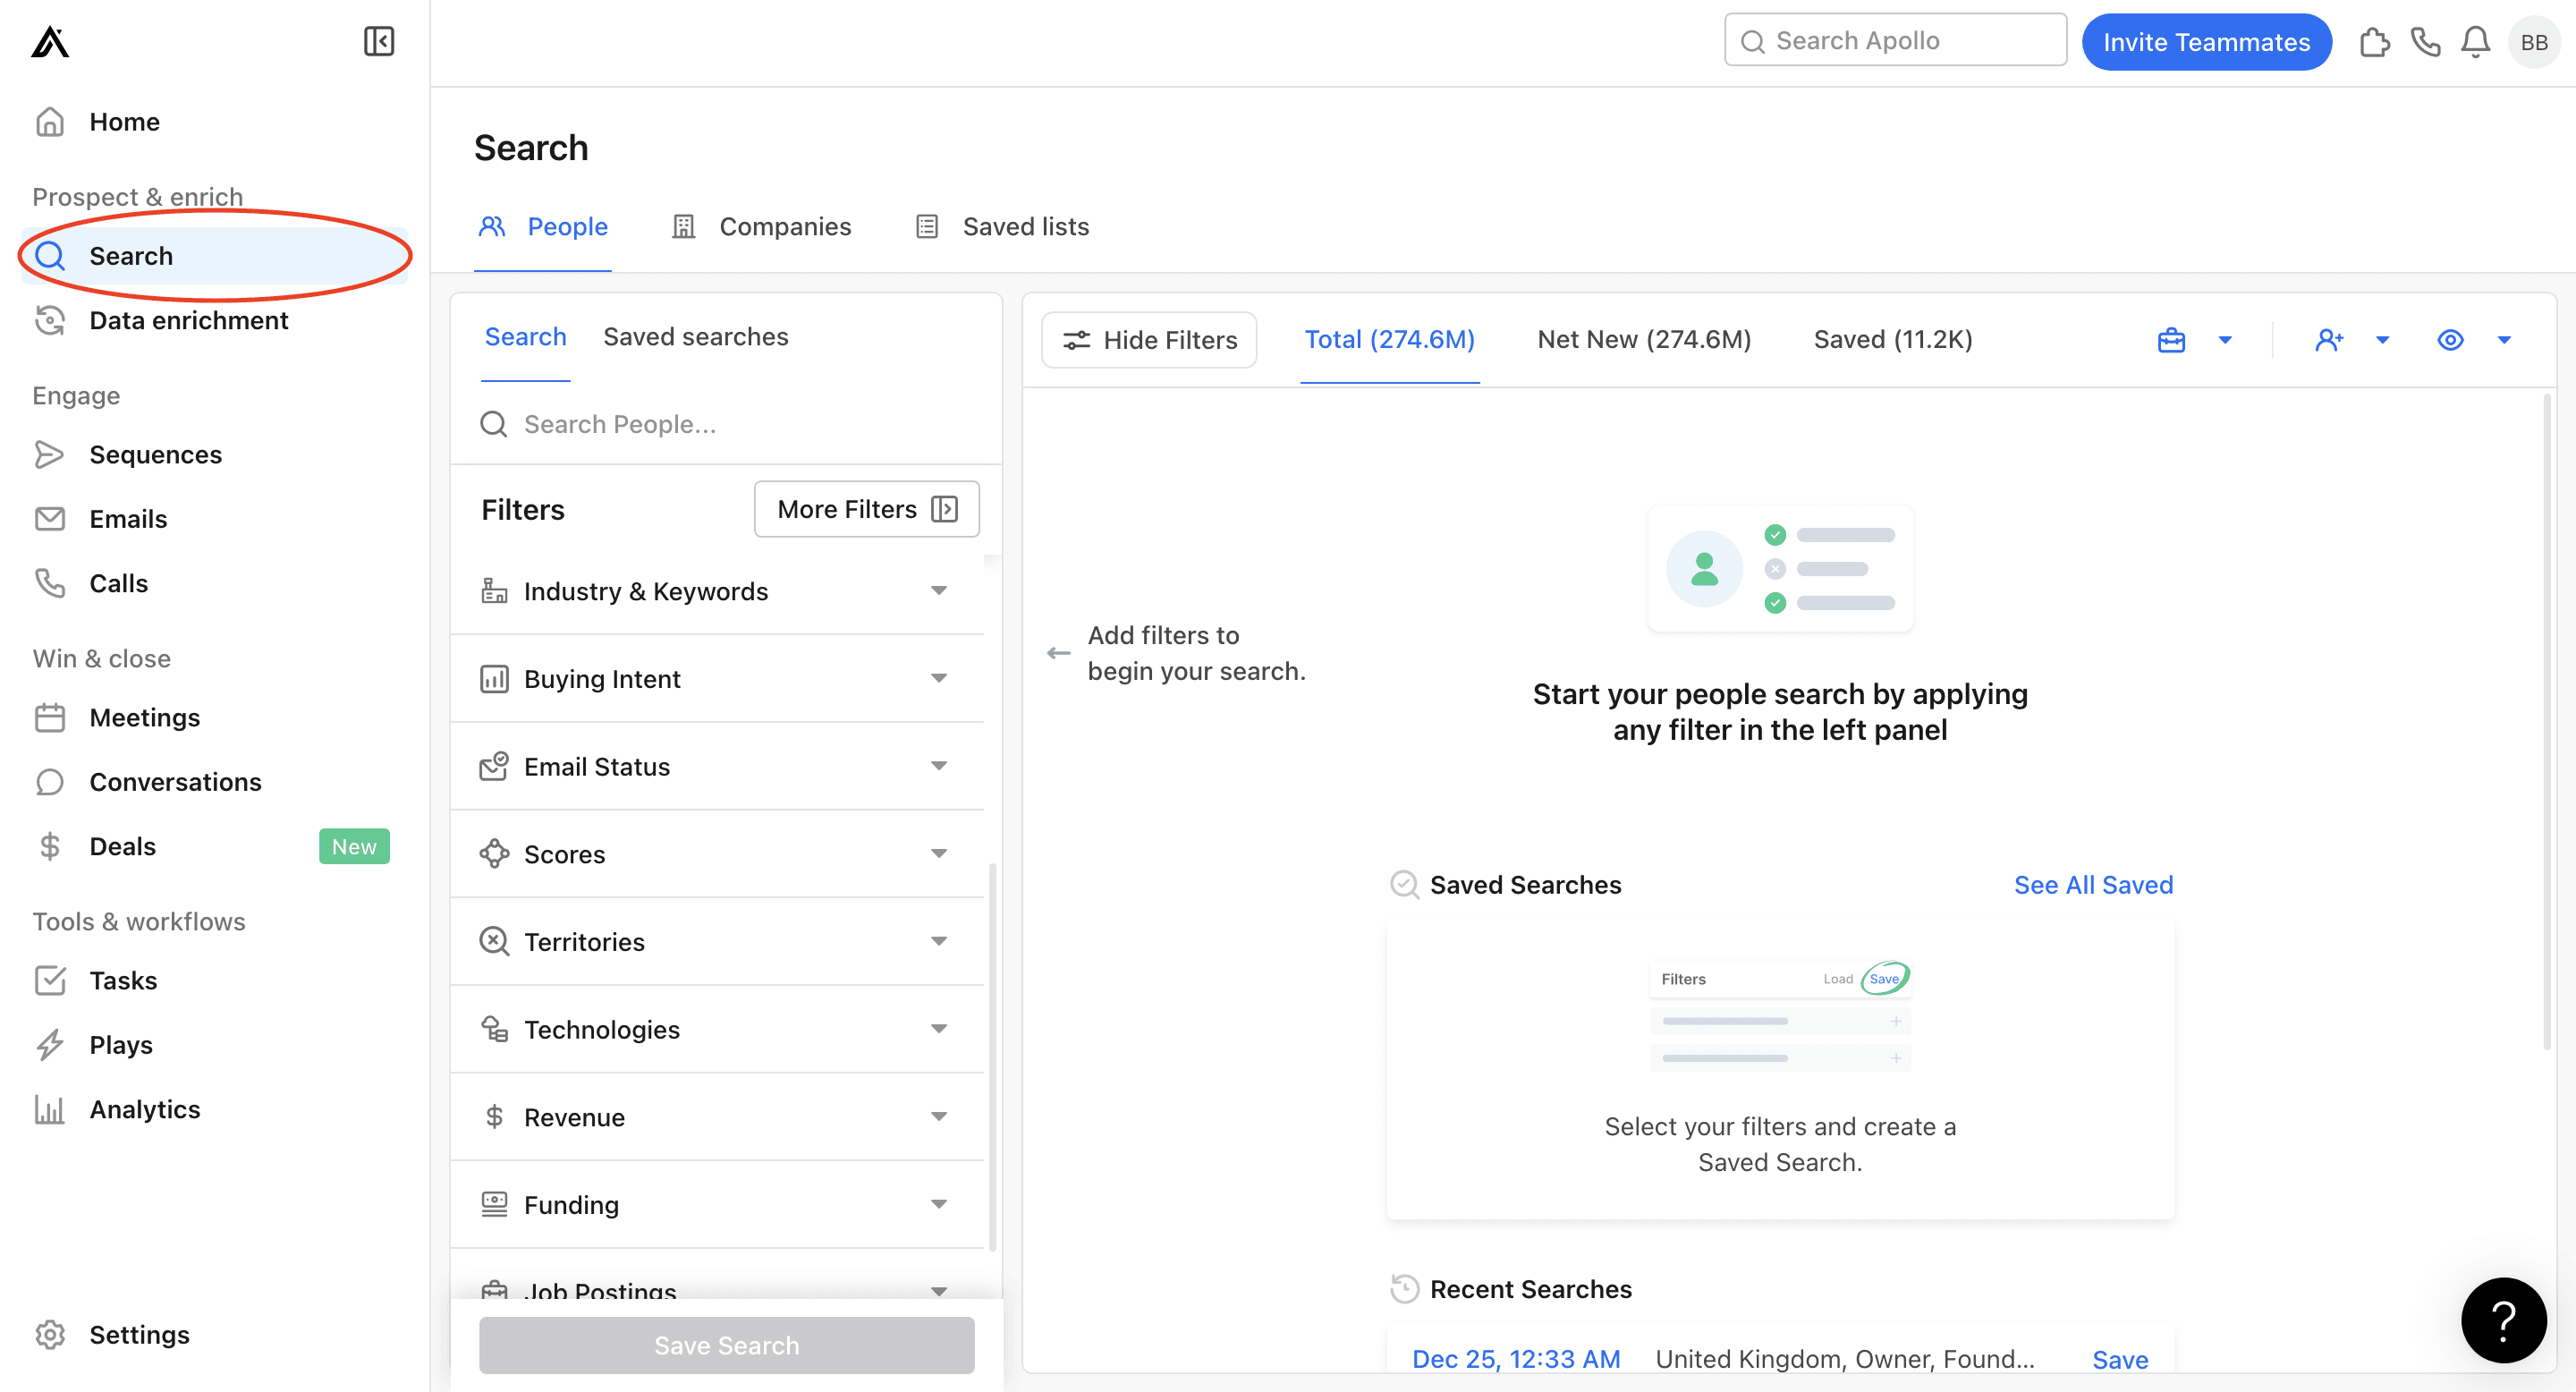Image resolution: width=2576 pixels, height=1392 pixels.
Task: Click the add-person icon in results toolbar
Action: click(2329, 340)
